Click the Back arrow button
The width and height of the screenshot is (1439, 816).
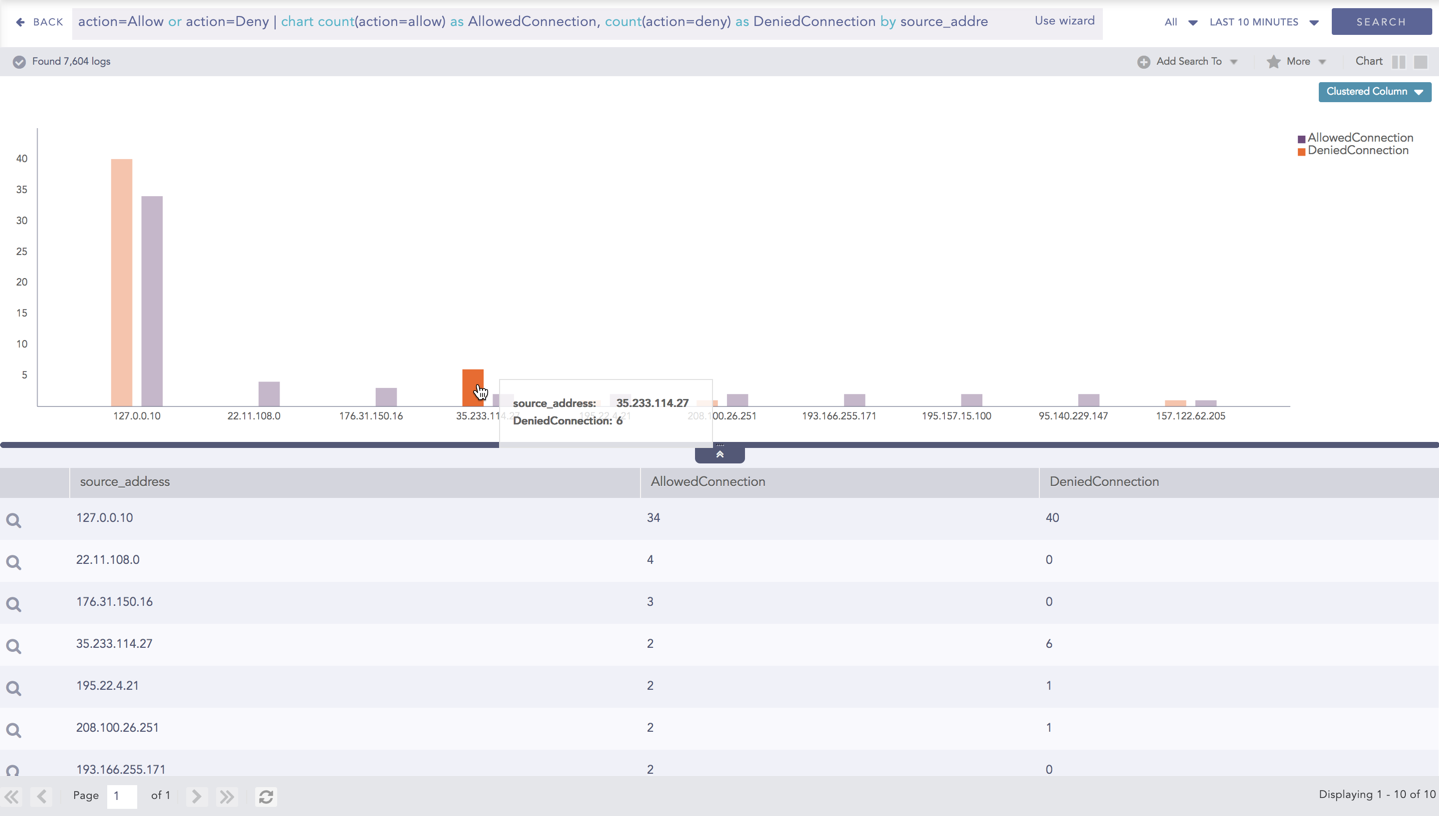[40, 22]
